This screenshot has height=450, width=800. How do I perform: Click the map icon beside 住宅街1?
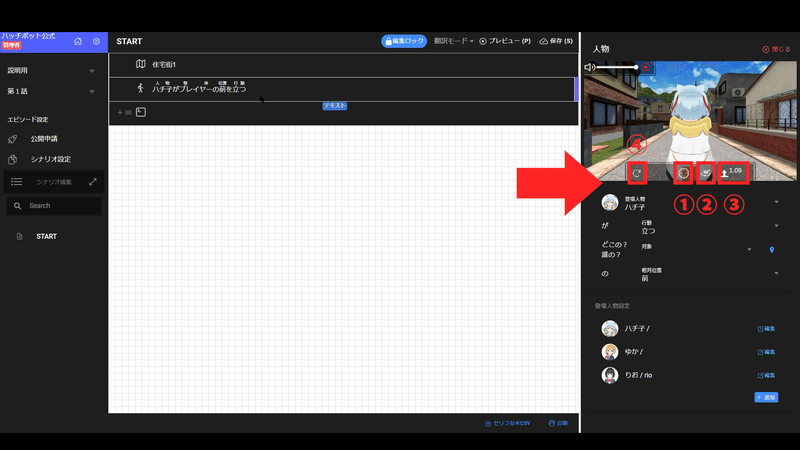pos(141,64)
